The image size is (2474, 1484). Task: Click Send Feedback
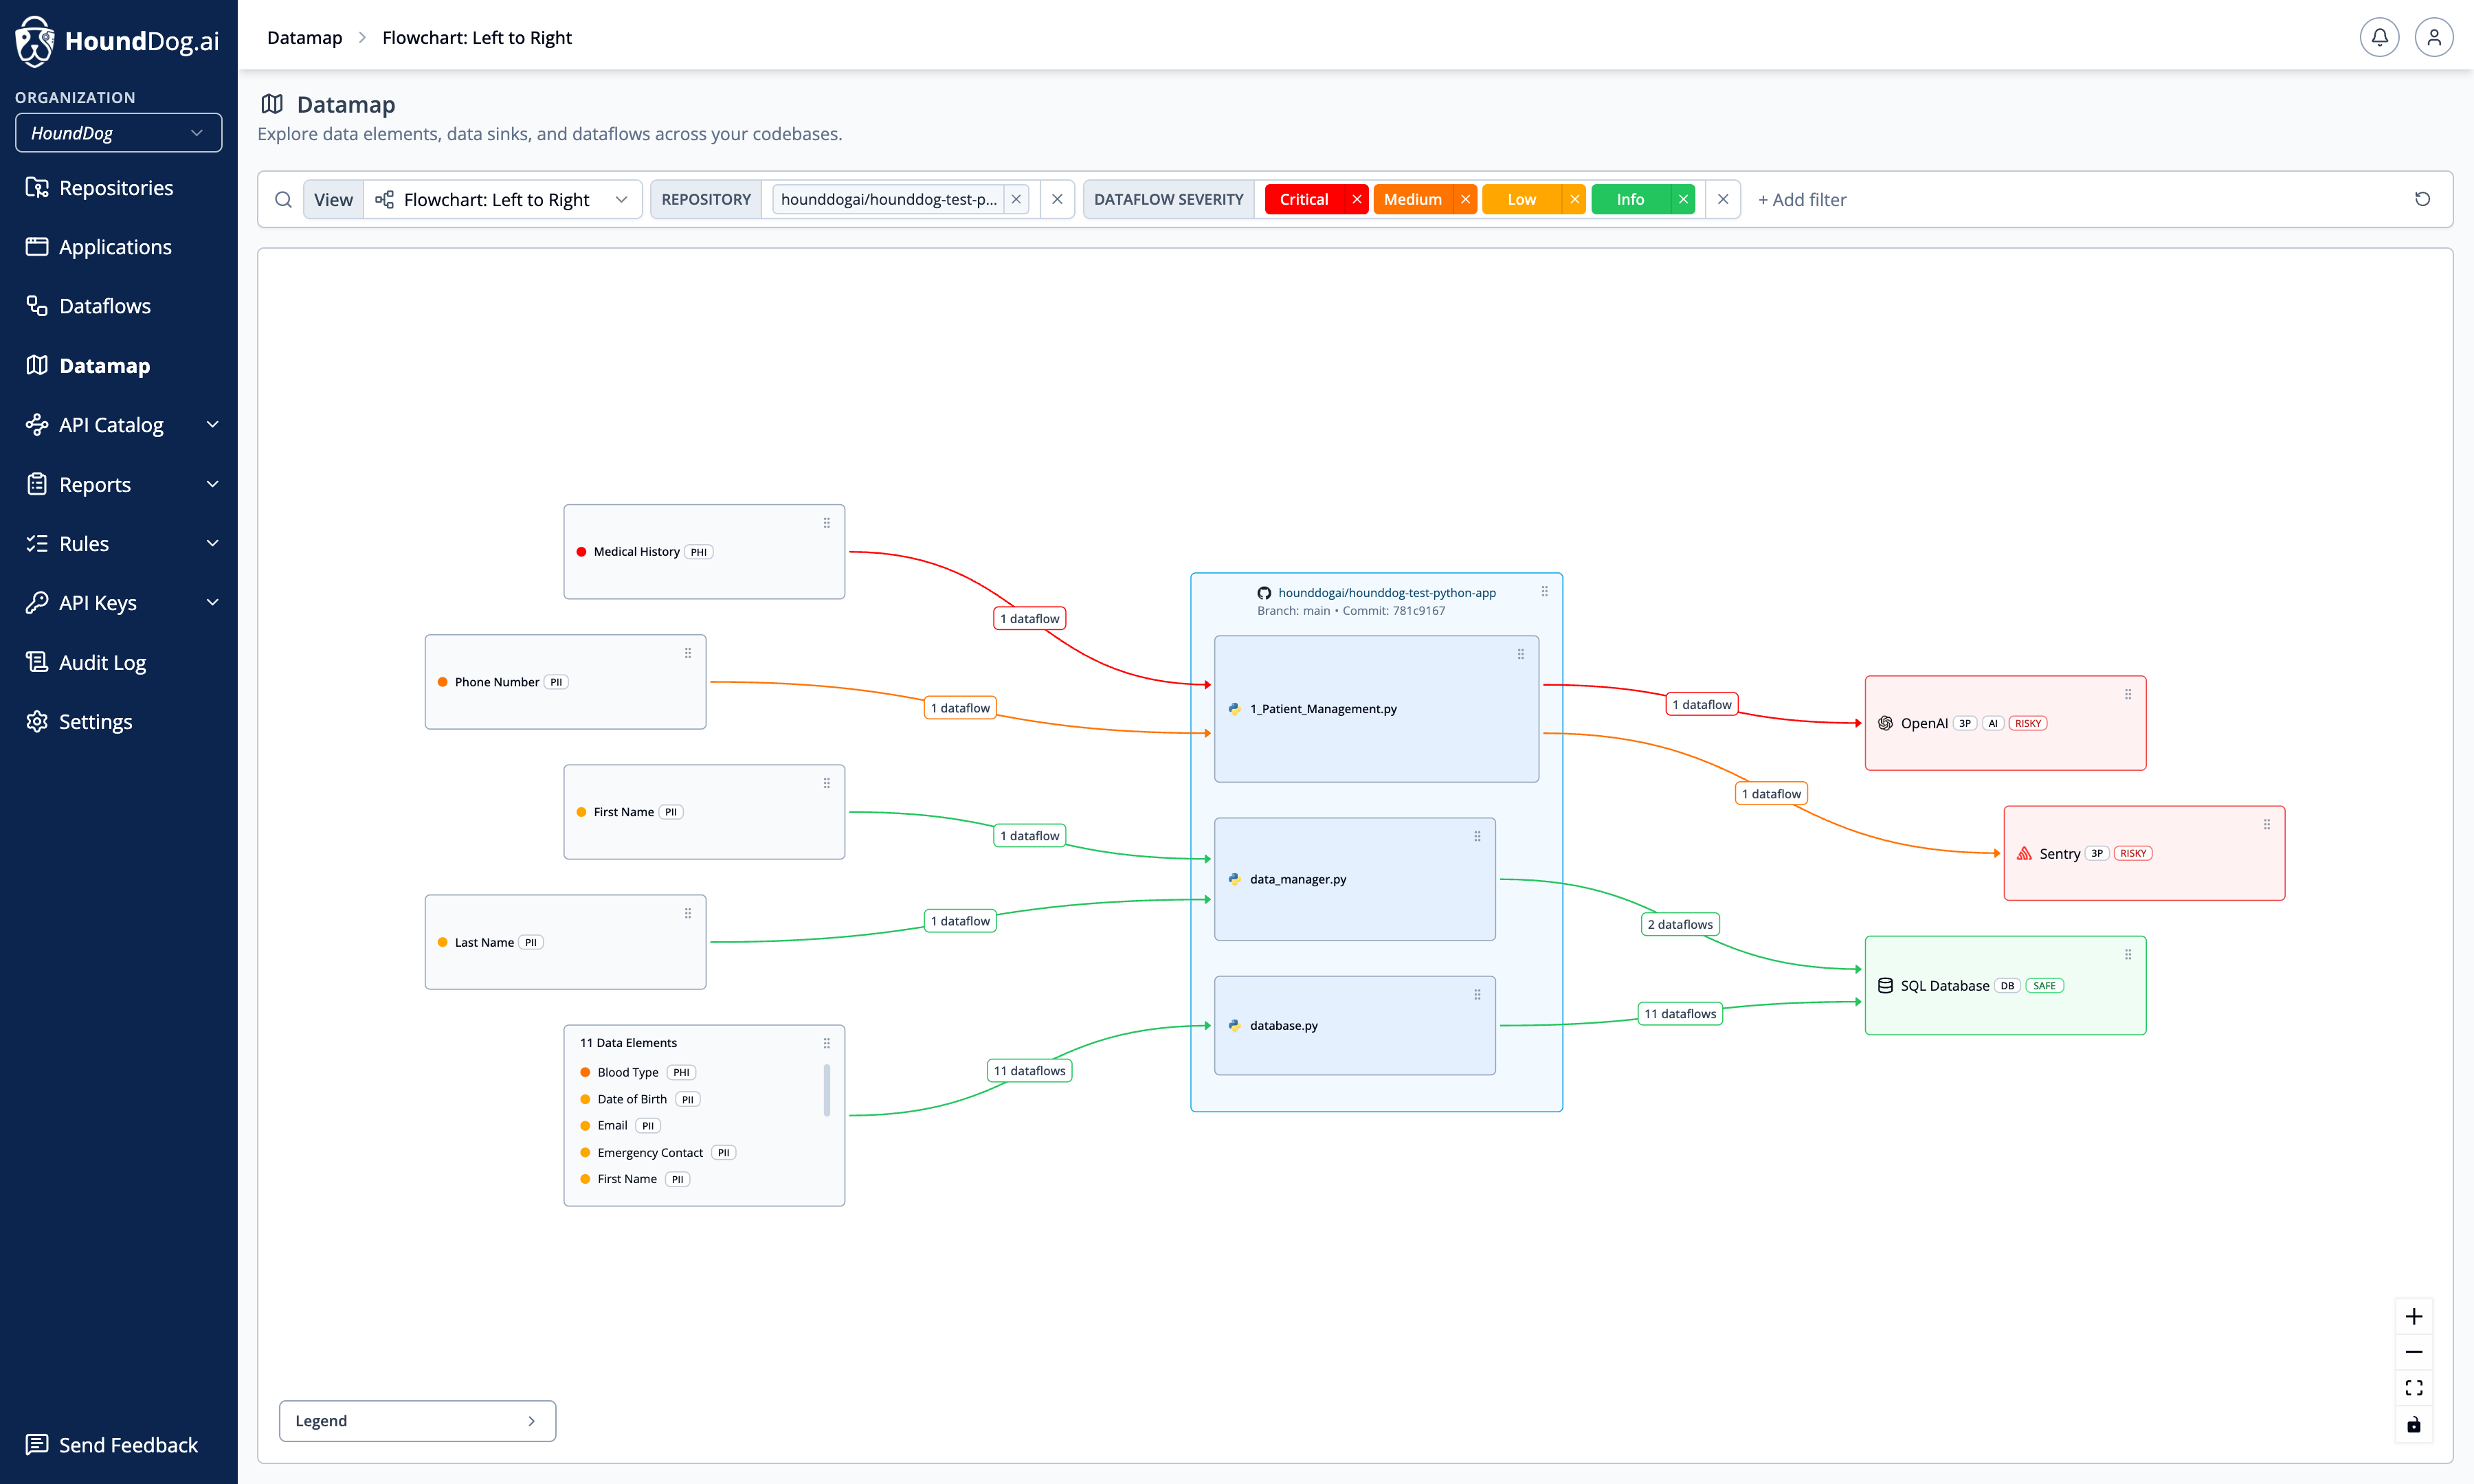pyautogui.click(x=112, y=1444)
